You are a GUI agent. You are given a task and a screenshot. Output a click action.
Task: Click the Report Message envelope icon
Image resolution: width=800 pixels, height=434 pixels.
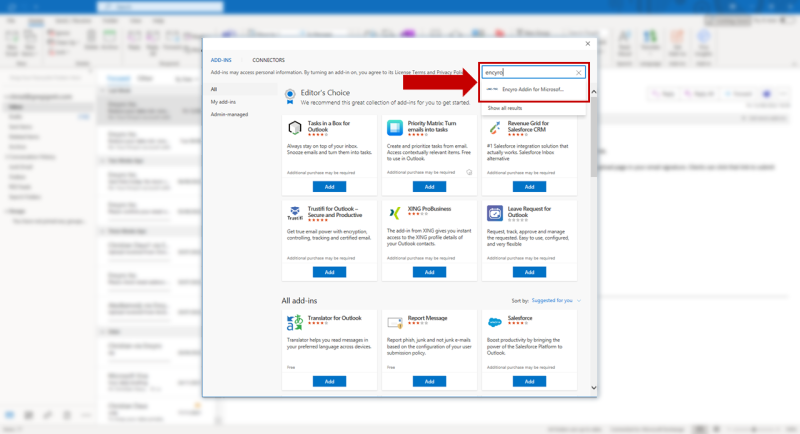[394, 322]
